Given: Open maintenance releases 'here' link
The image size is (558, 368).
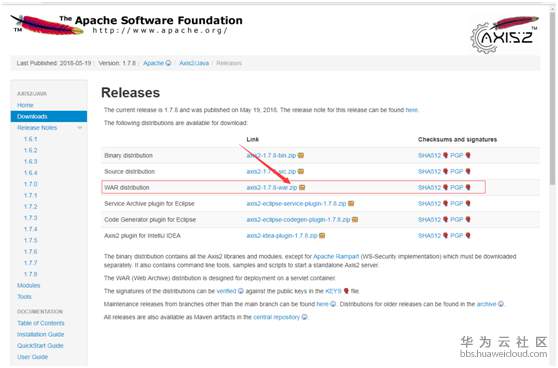Looking at the screenshot, I should coord(323,304).
